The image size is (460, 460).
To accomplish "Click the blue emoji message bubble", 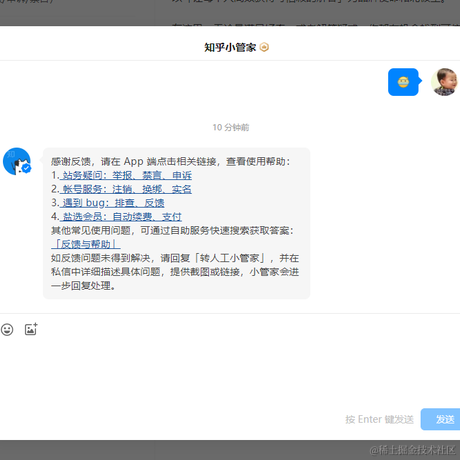I will pos(404,82).
